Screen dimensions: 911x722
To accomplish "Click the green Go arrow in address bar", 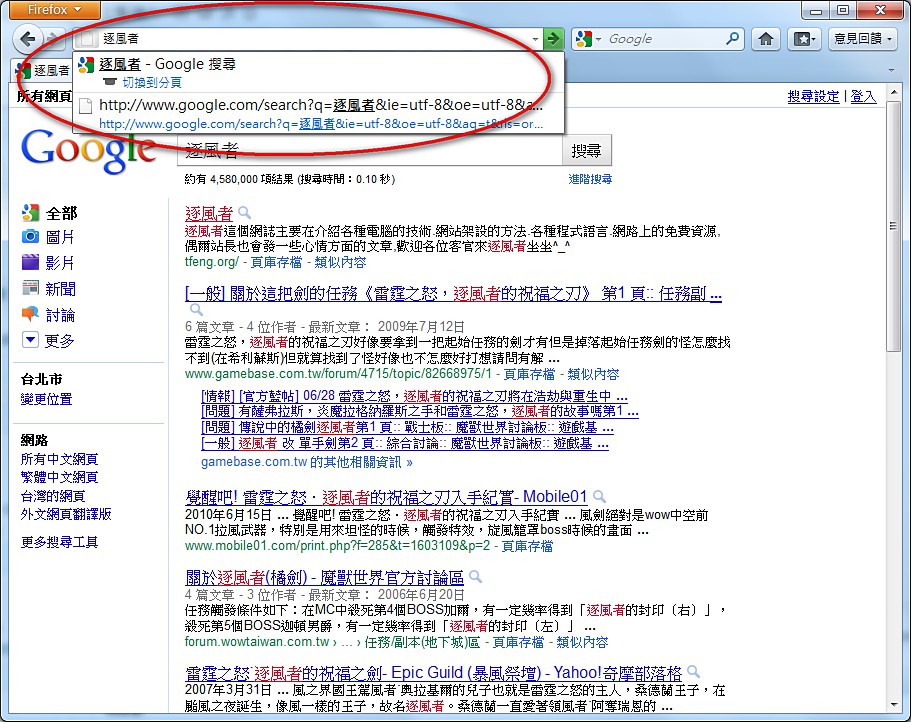I will coord(553,39).
